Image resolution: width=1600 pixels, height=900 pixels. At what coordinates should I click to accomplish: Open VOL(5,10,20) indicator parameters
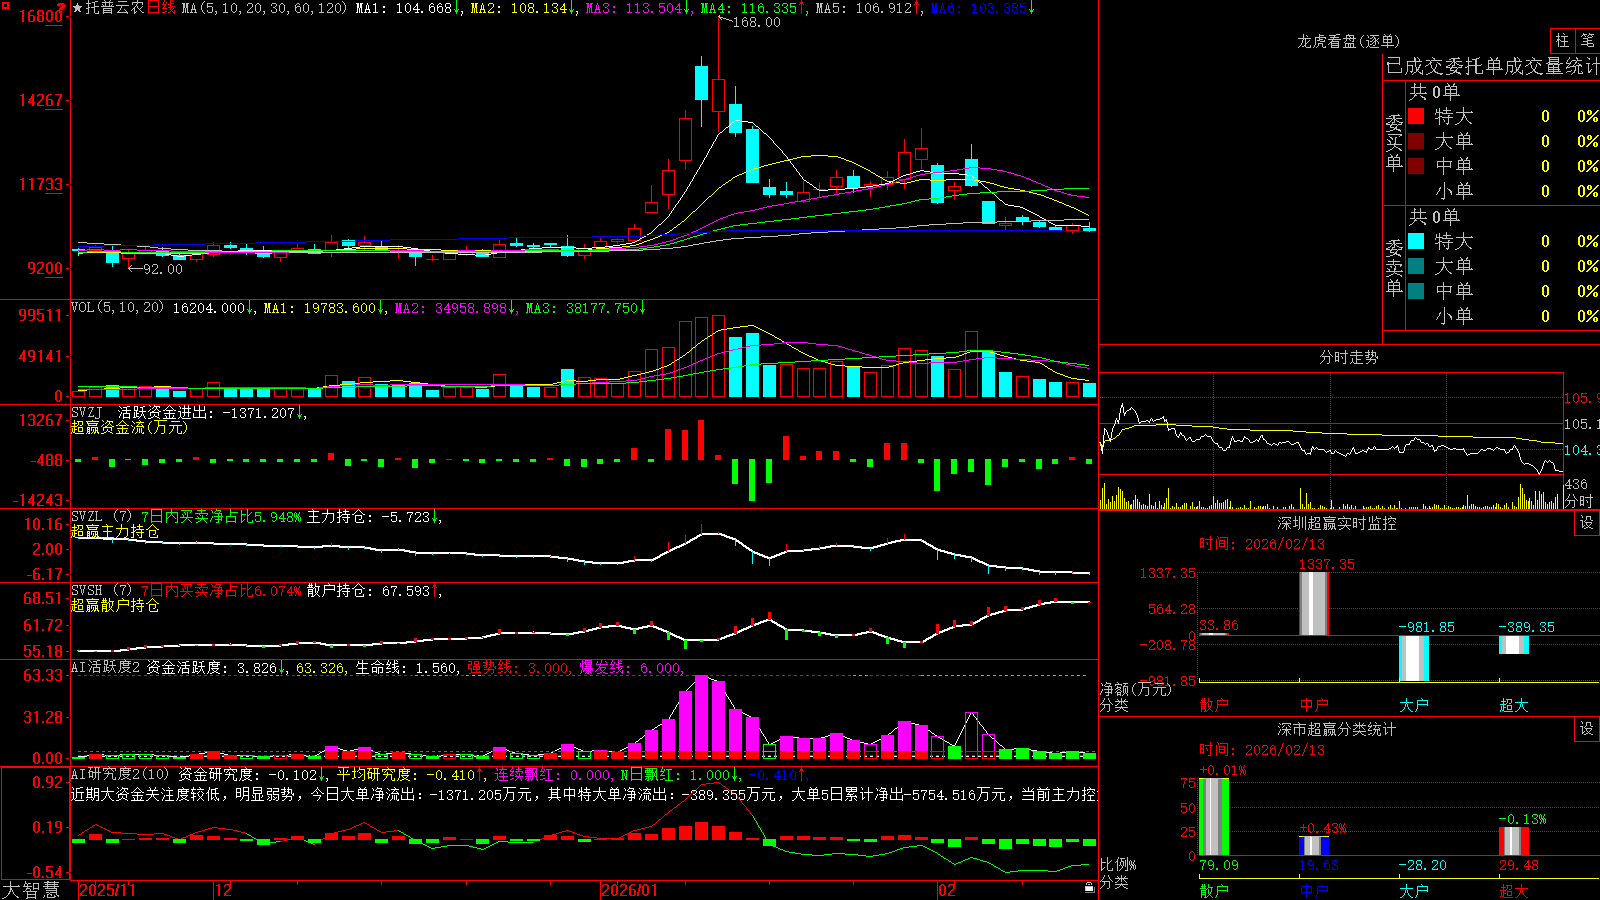pyautogui.click(x=117, y=308)
